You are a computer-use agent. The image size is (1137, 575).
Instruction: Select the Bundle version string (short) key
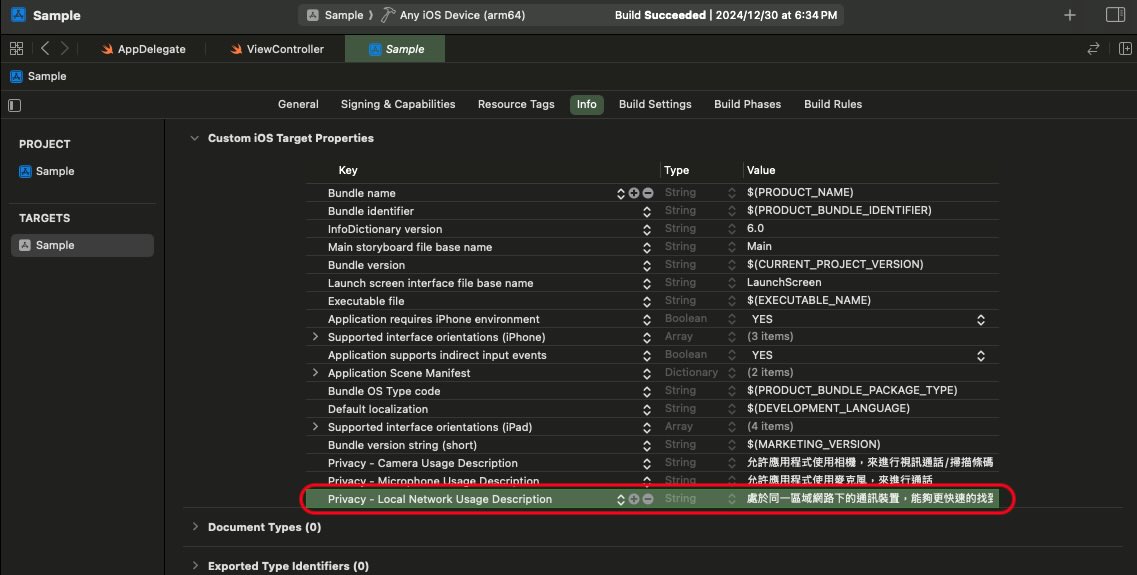click(x=402, y=445)
